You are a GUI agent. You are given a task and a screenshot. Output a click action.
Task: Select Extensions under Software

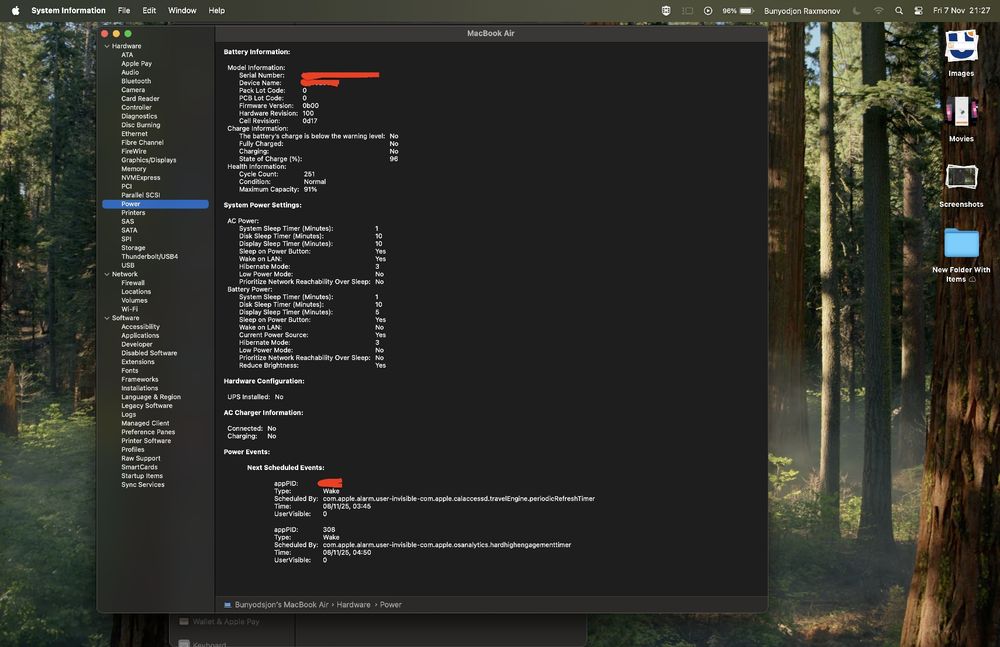tap(138, 362)
